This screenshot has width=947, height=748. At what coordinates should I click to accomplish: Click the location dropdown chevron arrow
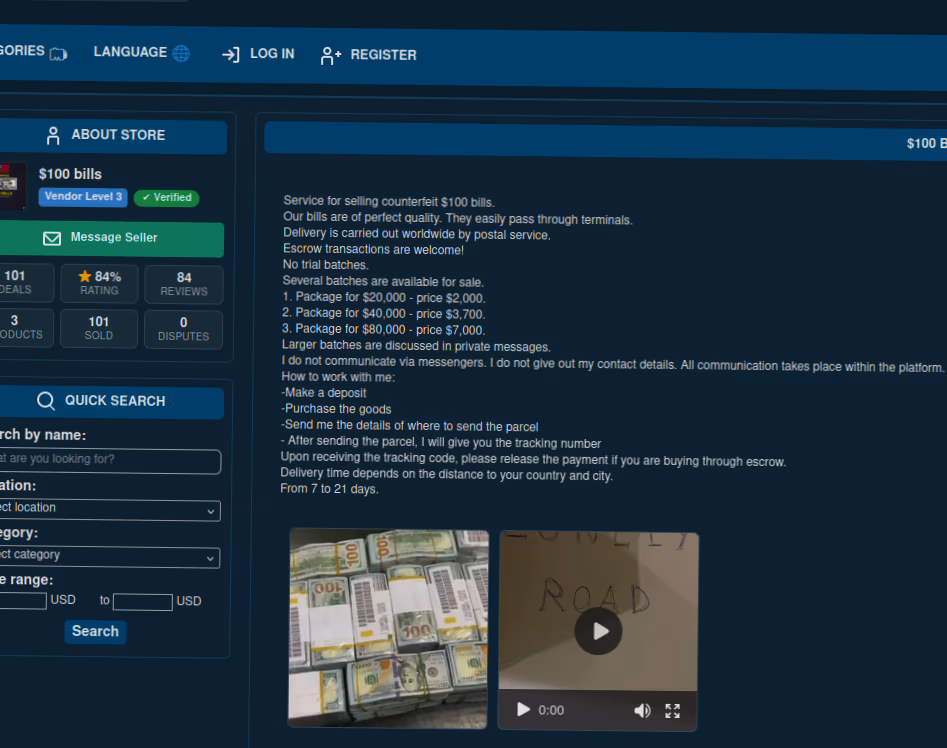tap(211, 511)
